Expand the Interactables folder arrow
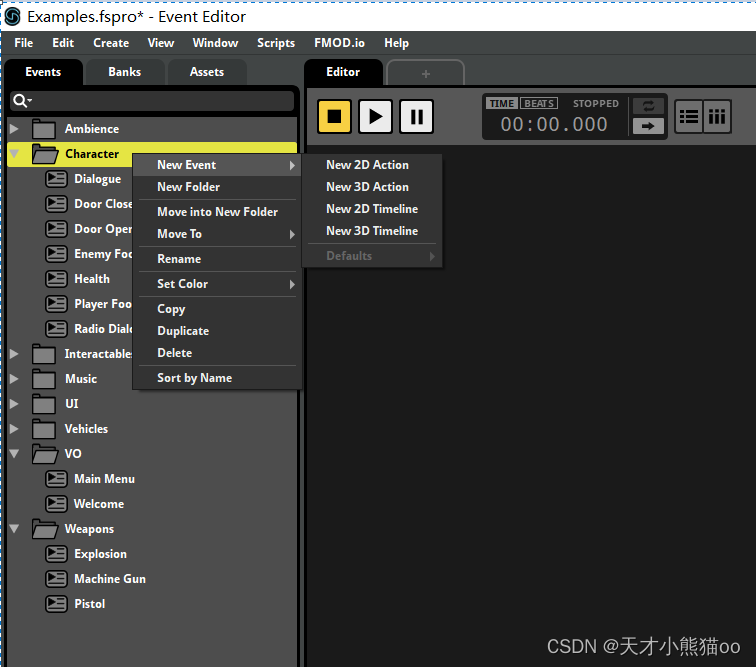756x667 pixels. coord(14,354)
